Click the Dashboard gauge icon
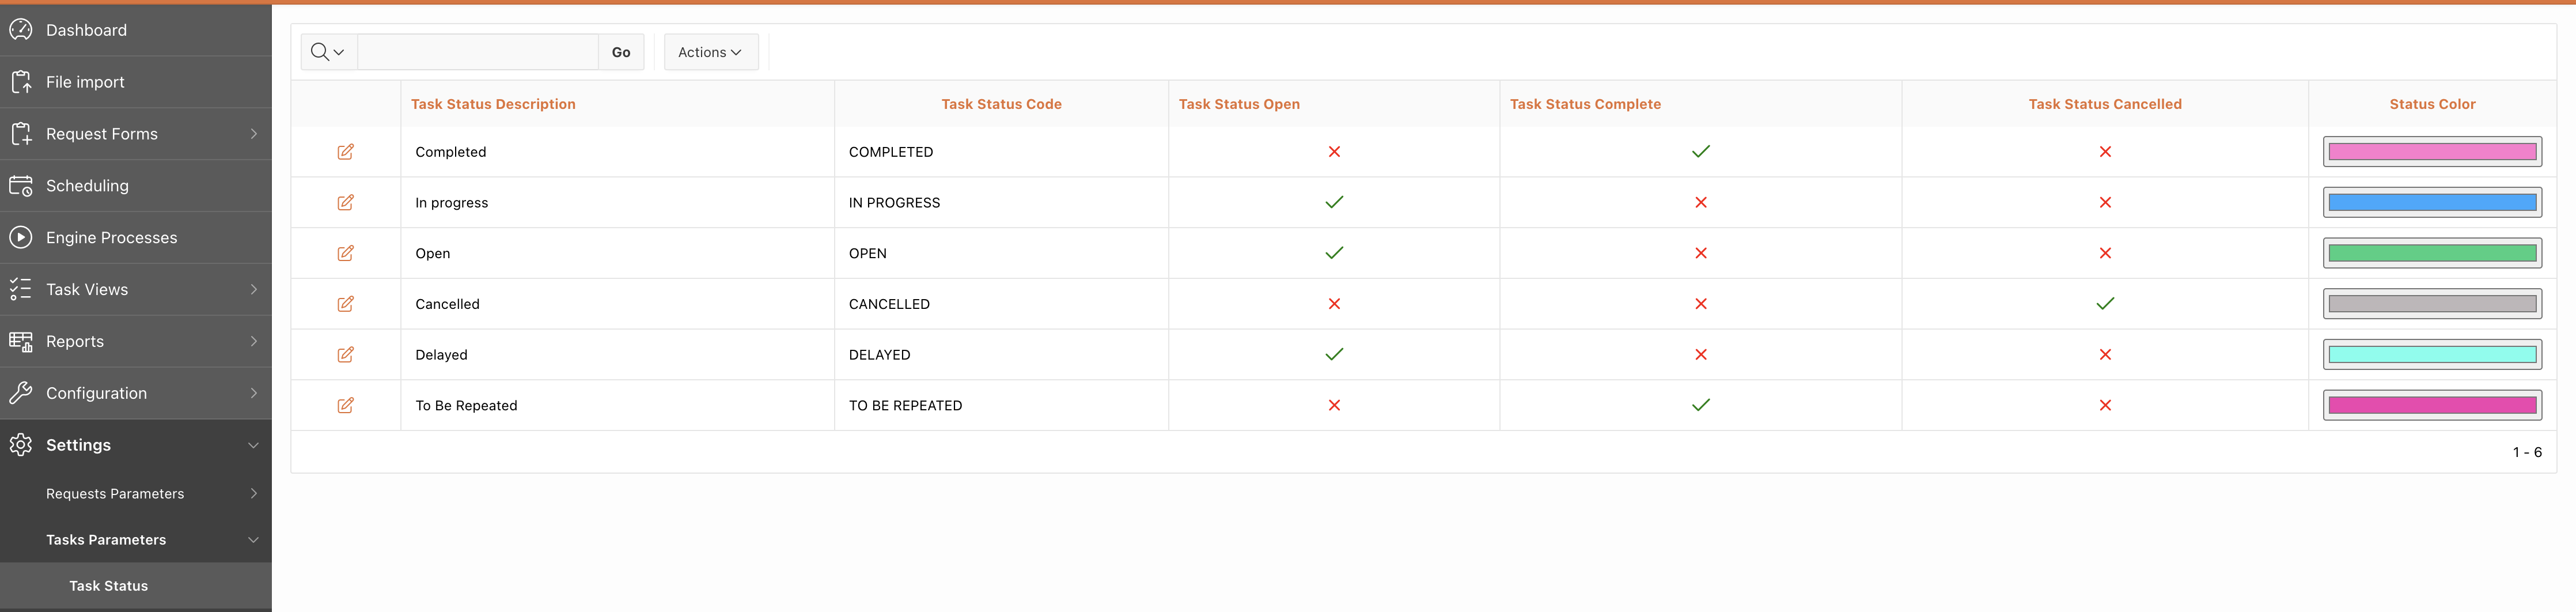Image resolution: width=2576 pixels, height=612 pixels. pos(21,30)
